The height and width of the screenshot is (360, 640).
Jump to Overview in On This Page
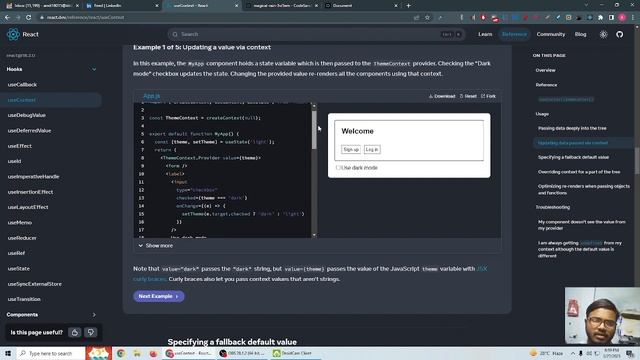545,70
